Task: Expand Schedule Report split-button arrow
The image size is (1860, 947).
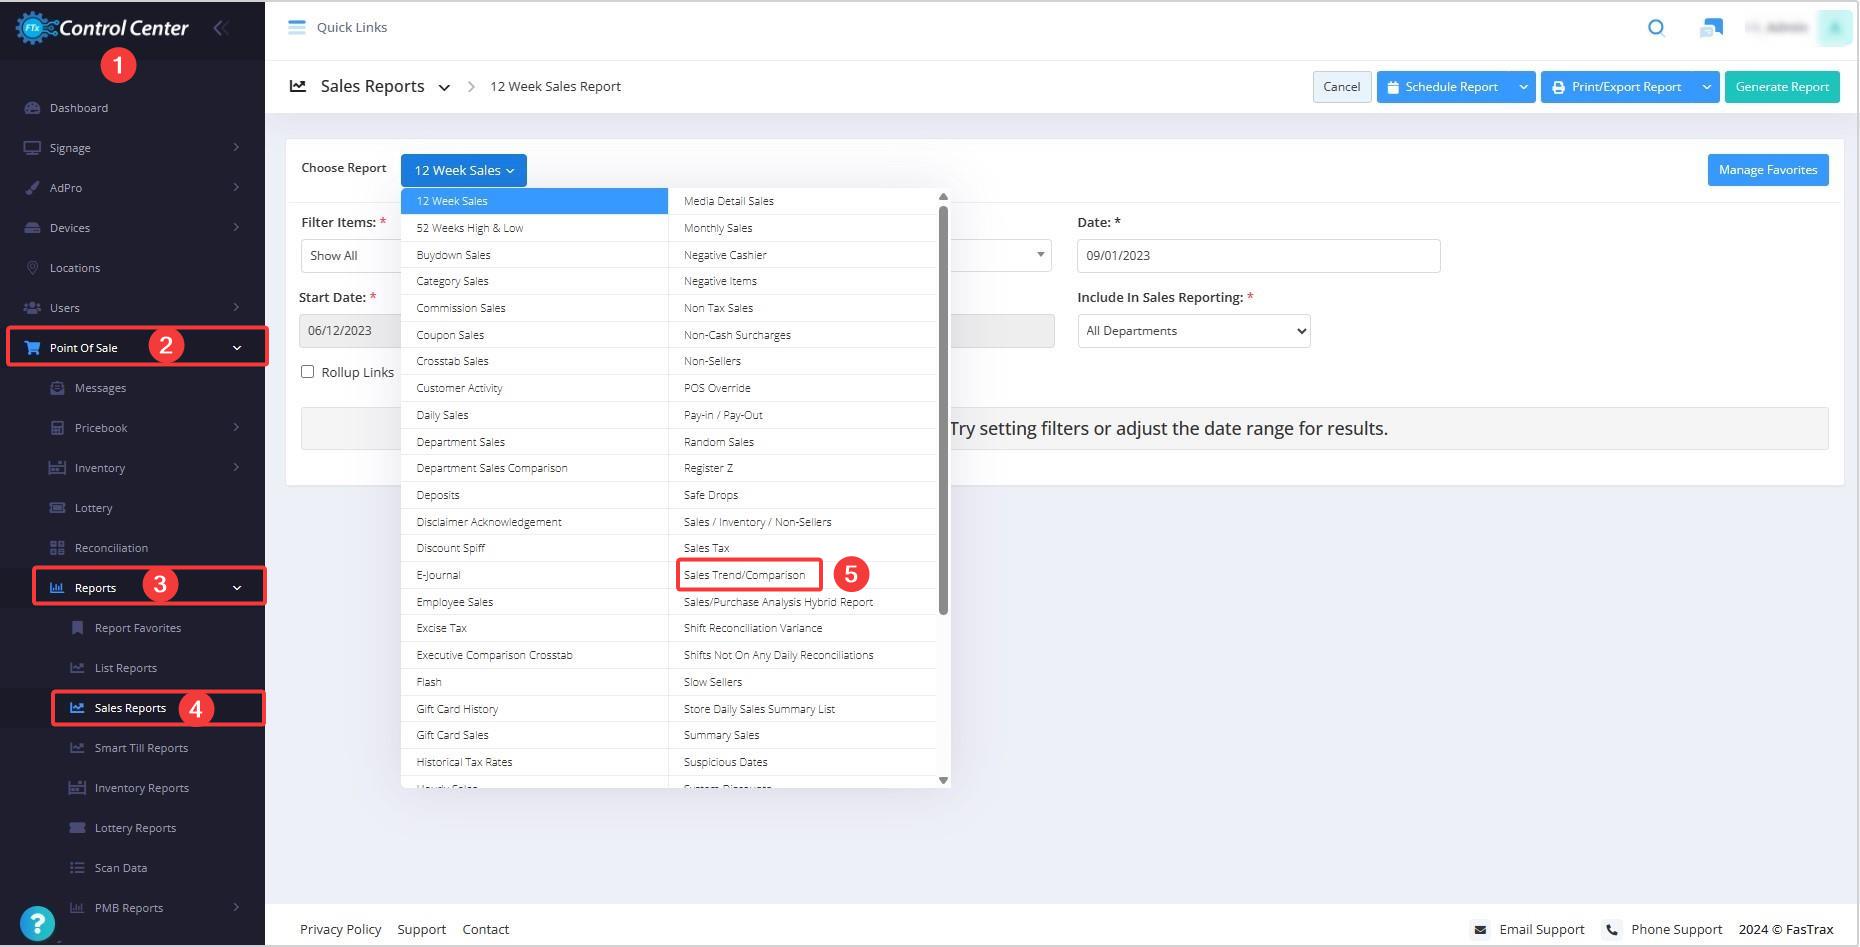Action: pyautogui.click(x=1523, y=87)
